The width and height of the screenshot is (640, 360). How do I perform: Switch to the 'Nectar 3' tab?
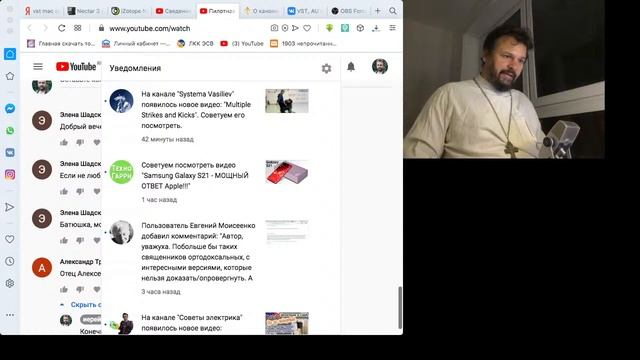[x=86, y=11]
